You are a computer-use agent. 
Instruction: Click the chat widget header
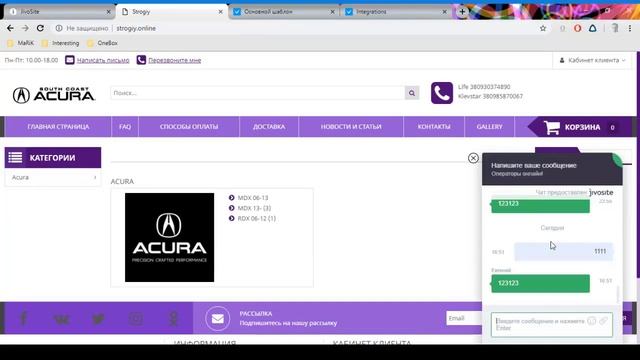point(552,169)
